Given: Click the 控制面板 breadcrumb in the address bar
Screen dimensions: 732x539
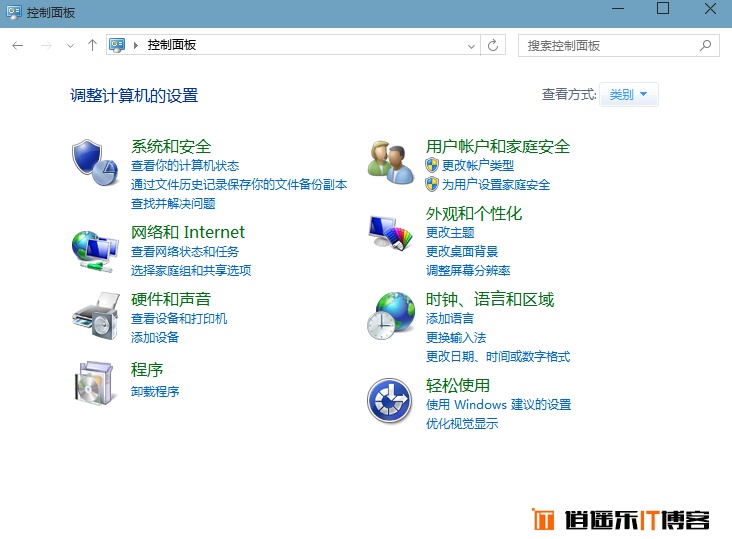Looking at the screenshot, I should pyautogui.click(x=172, y=45).
